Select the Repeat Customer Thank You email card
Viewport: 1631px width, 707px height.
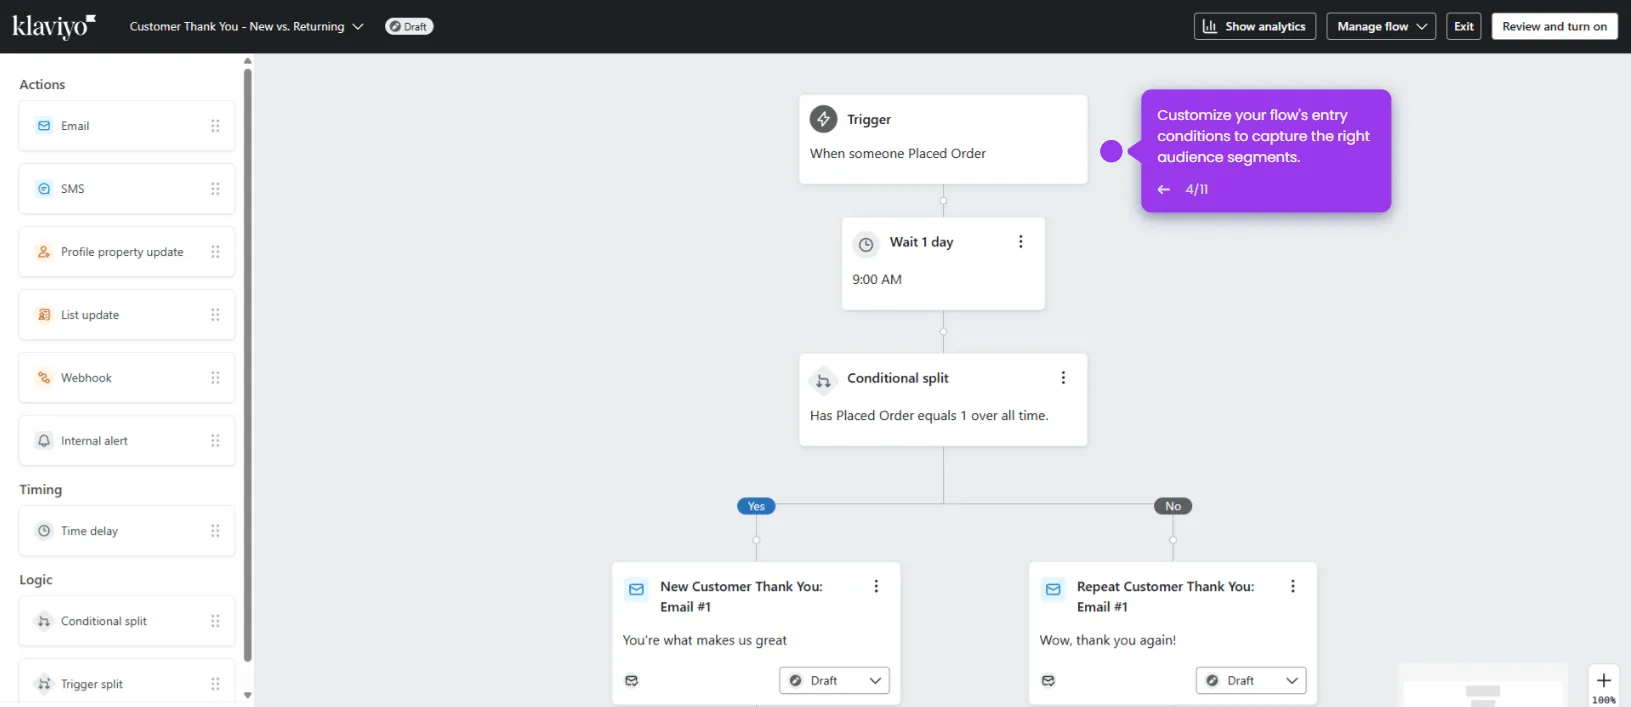click(x=1173, y=634)
